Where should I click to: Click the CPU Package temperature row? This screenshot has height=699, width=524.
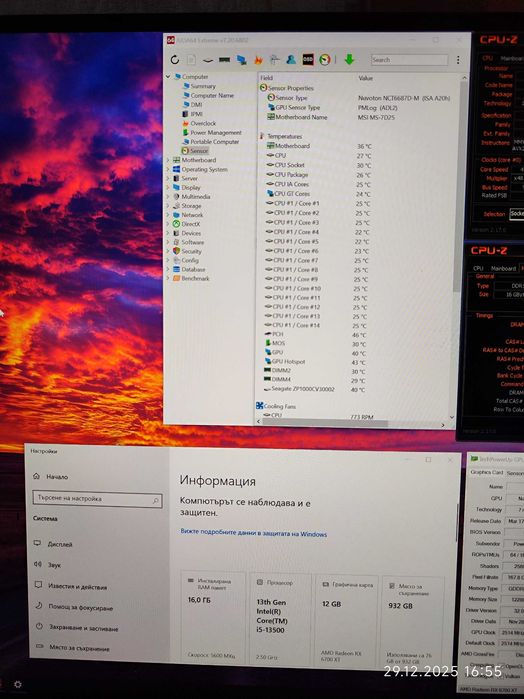click(x=318, y=175)
